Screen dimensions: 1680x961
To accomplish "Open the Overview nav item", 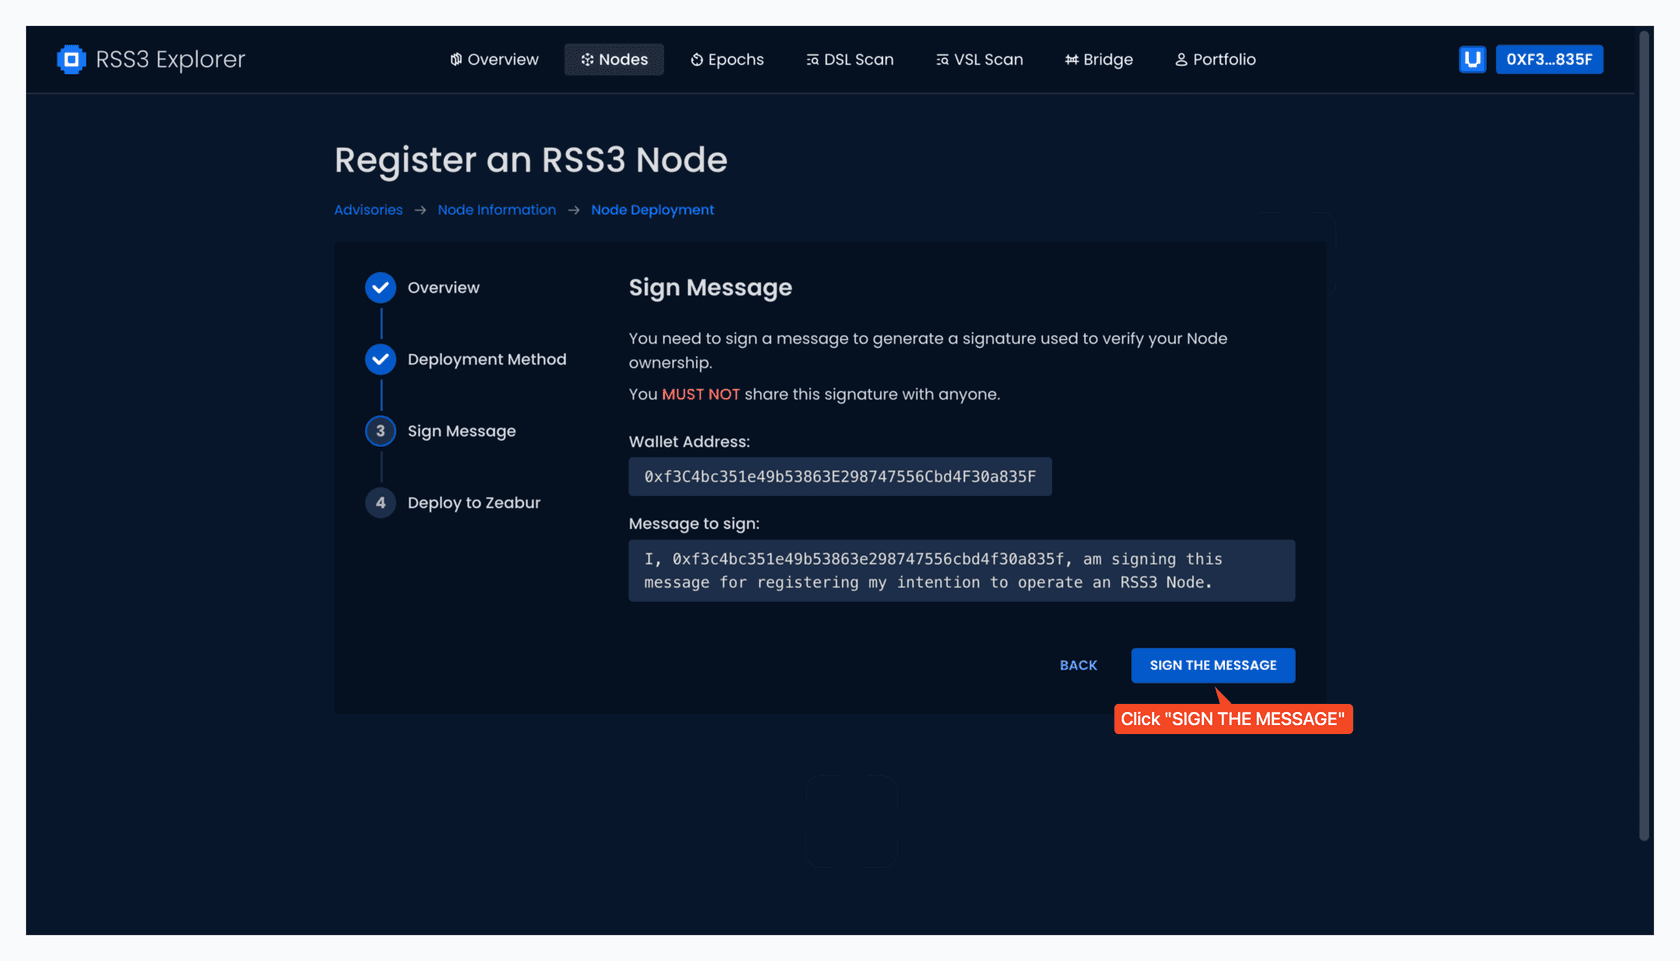I will pyautogui.click(x=494, y=59).
